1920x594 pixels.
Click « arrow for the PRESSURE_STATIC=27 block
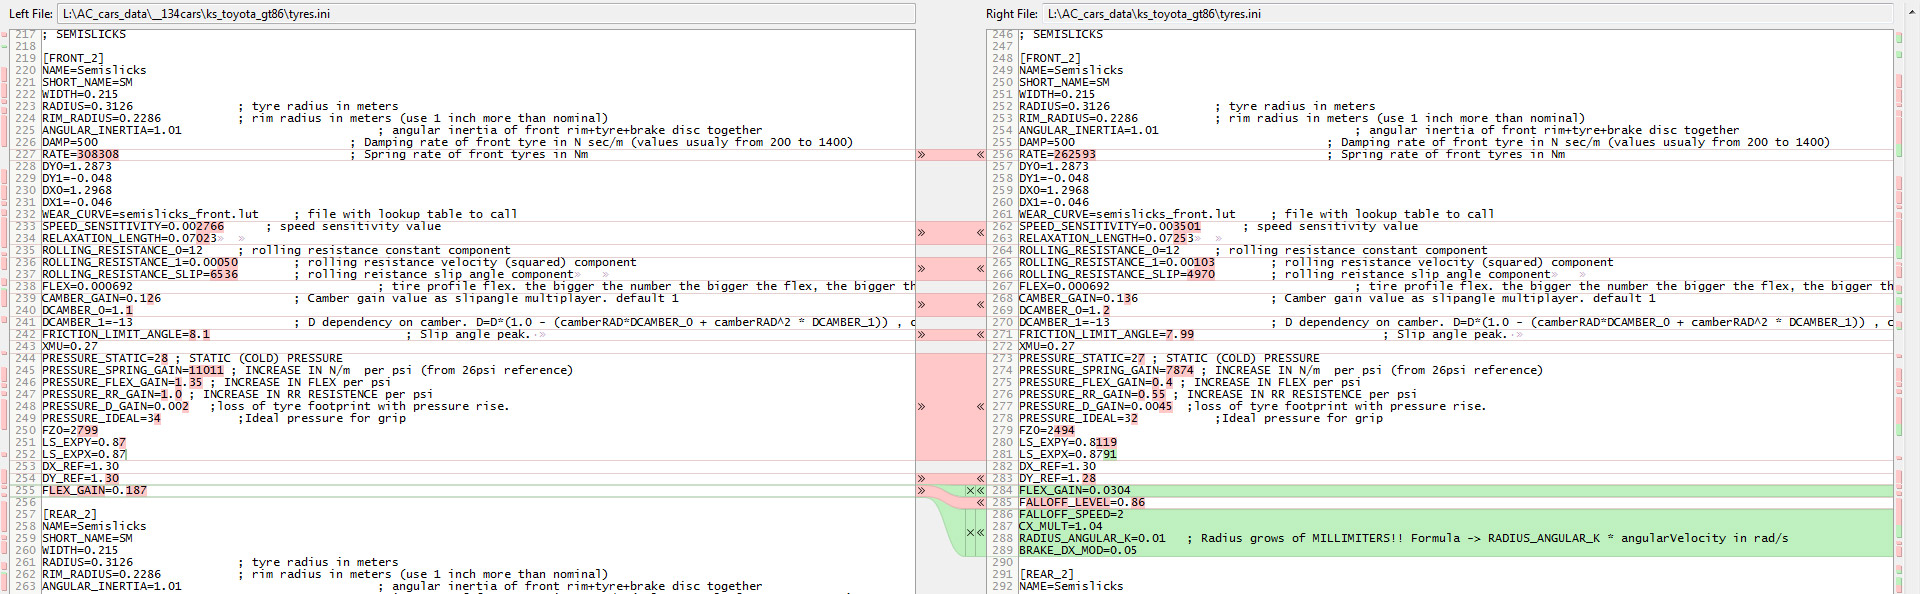pyautogui.click(x=980, y=407)
